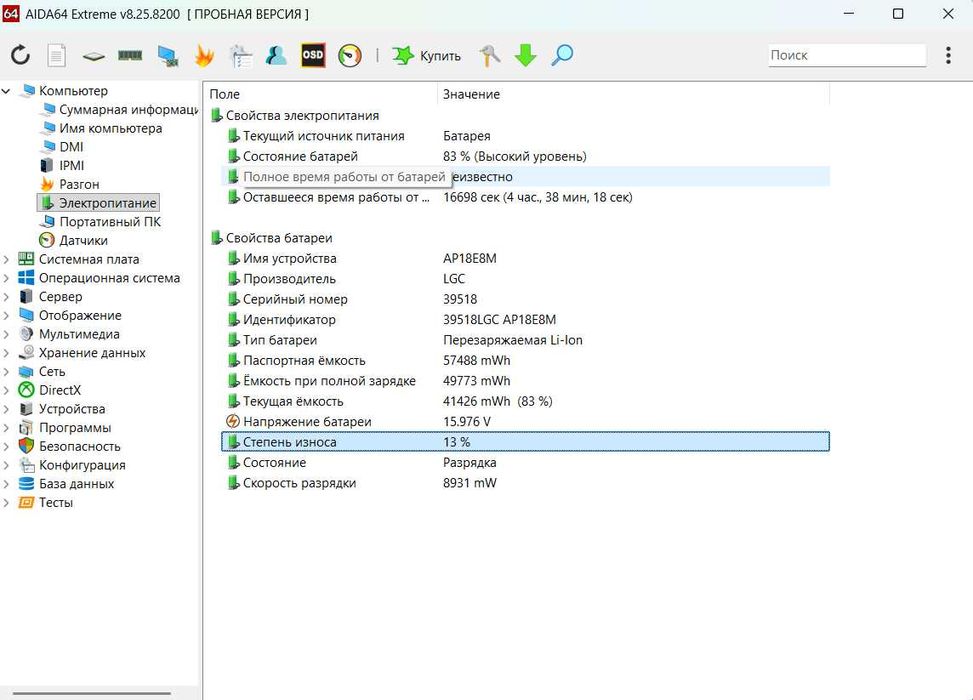
Task: Select the Паспортная ёмкость row
Action: pos(525,361)
